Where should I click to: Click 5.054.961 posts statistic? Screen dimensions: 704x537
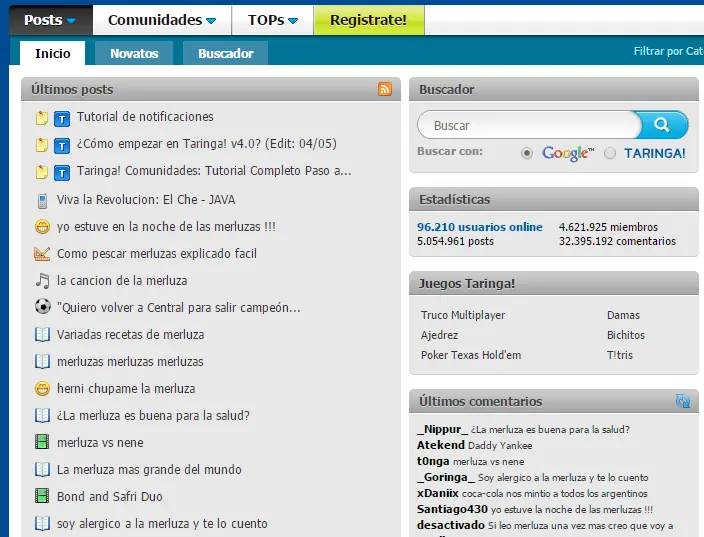455,241
